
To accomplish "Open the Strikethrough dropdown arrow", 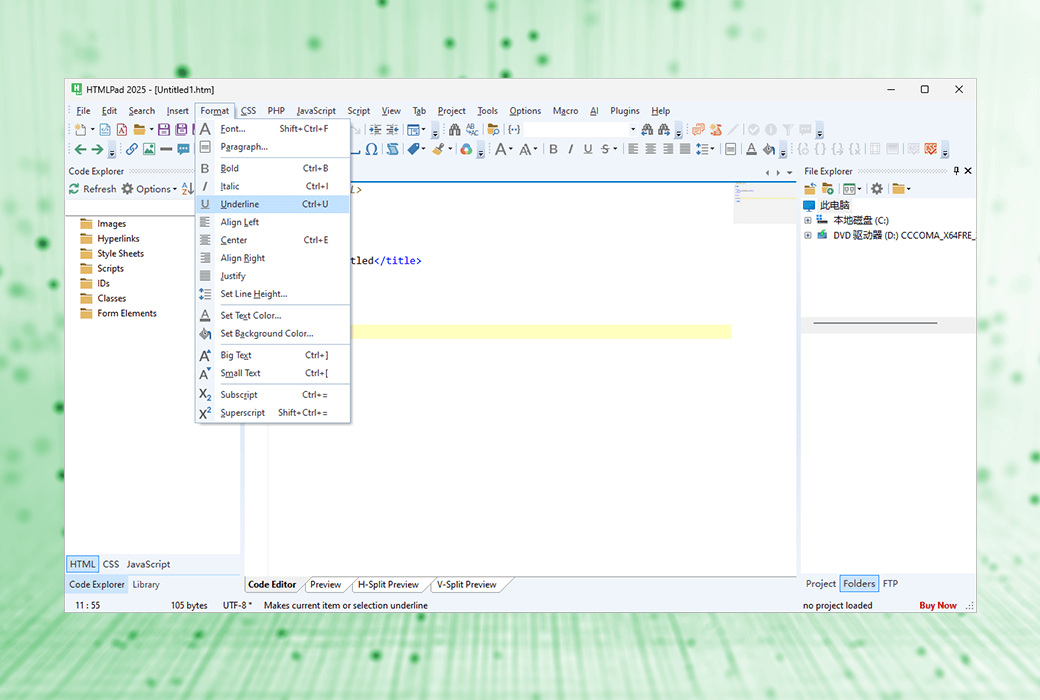I will (616, 149).
